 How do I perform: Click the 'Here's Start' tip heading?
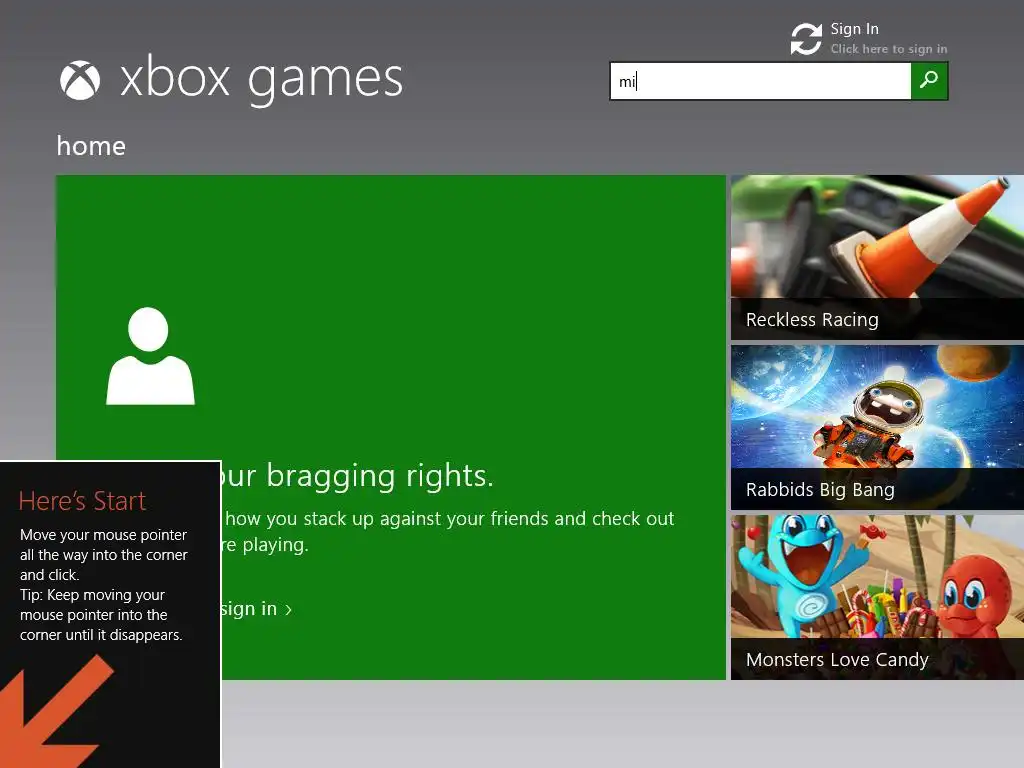(x=82, y=501)
